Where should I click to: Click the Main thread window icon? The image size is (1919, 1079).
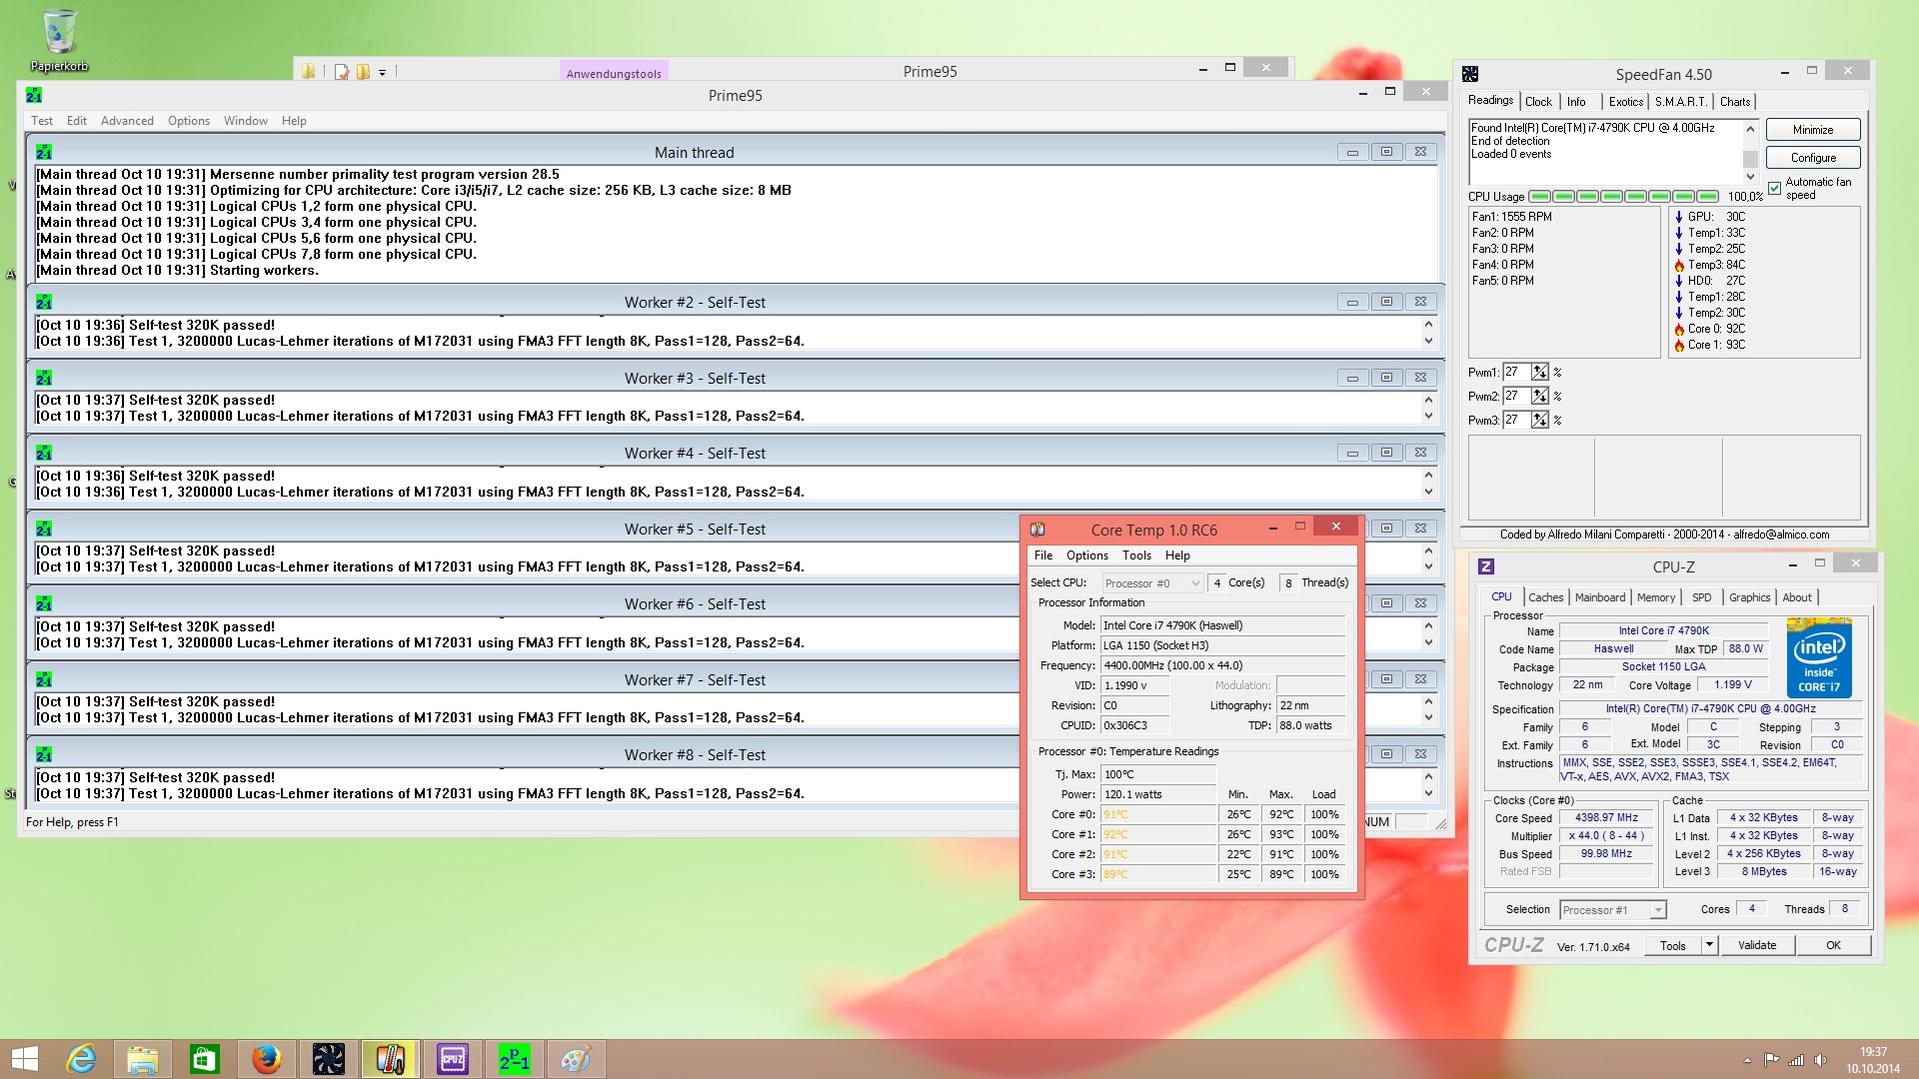click(44, 152)
